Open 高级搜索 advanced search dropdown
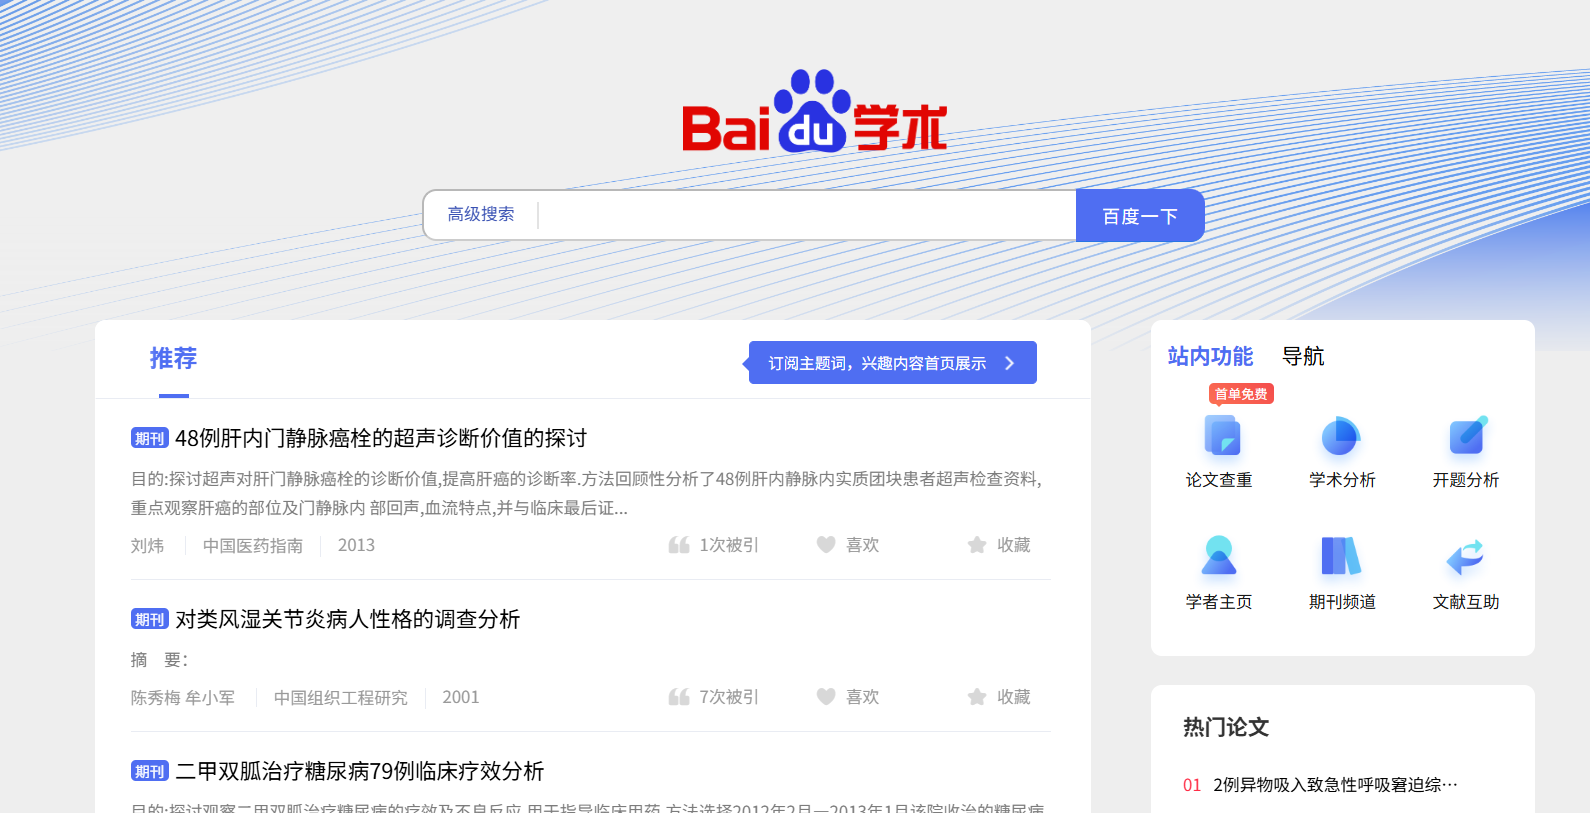1590x813 pixels. [481, 214]
